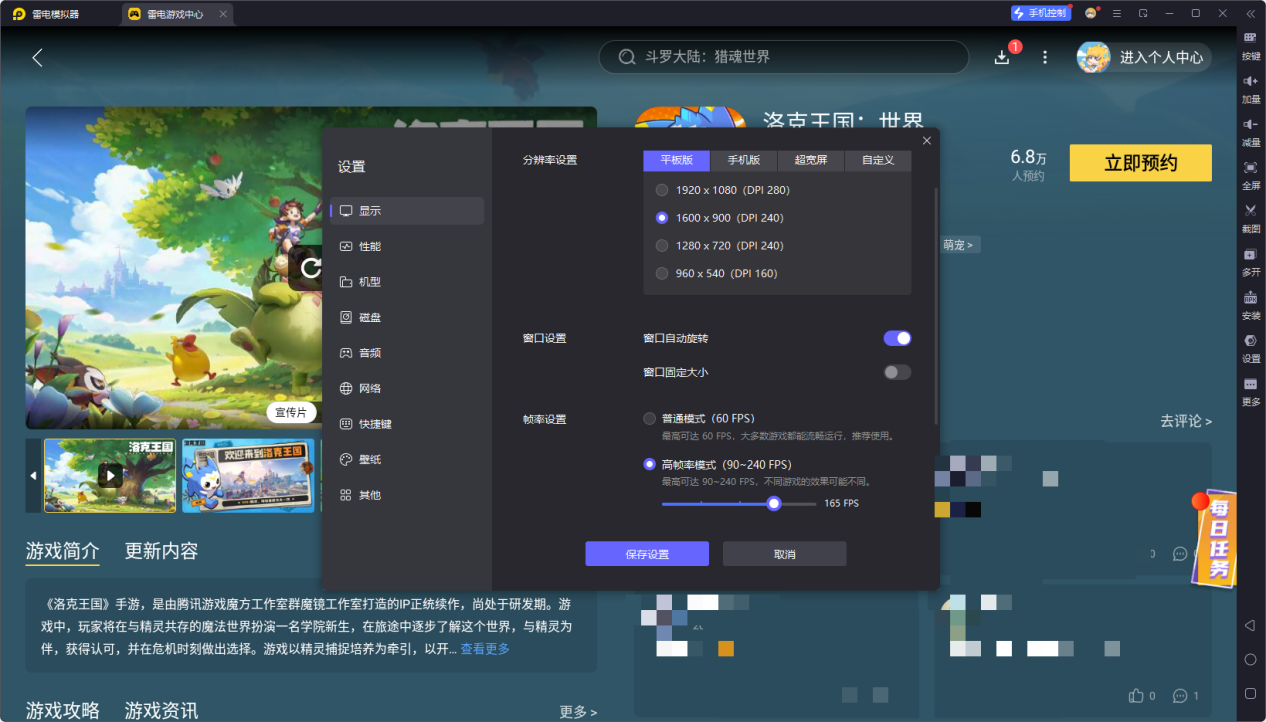Viewport: 1266px width, 722px height.
Task: Turn on 窗口固定大小 fixed window size
Action: coord(897,371)
